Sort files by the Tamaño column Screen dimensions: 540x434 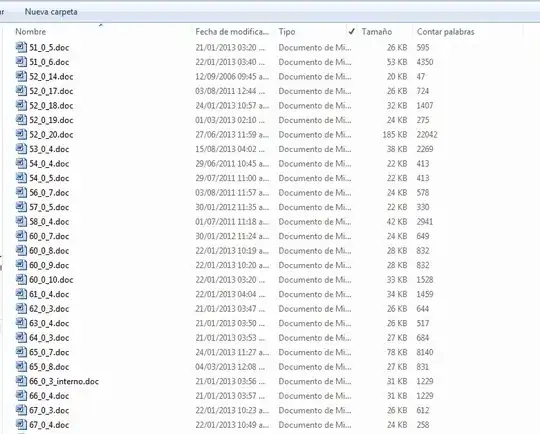(377, 32)
